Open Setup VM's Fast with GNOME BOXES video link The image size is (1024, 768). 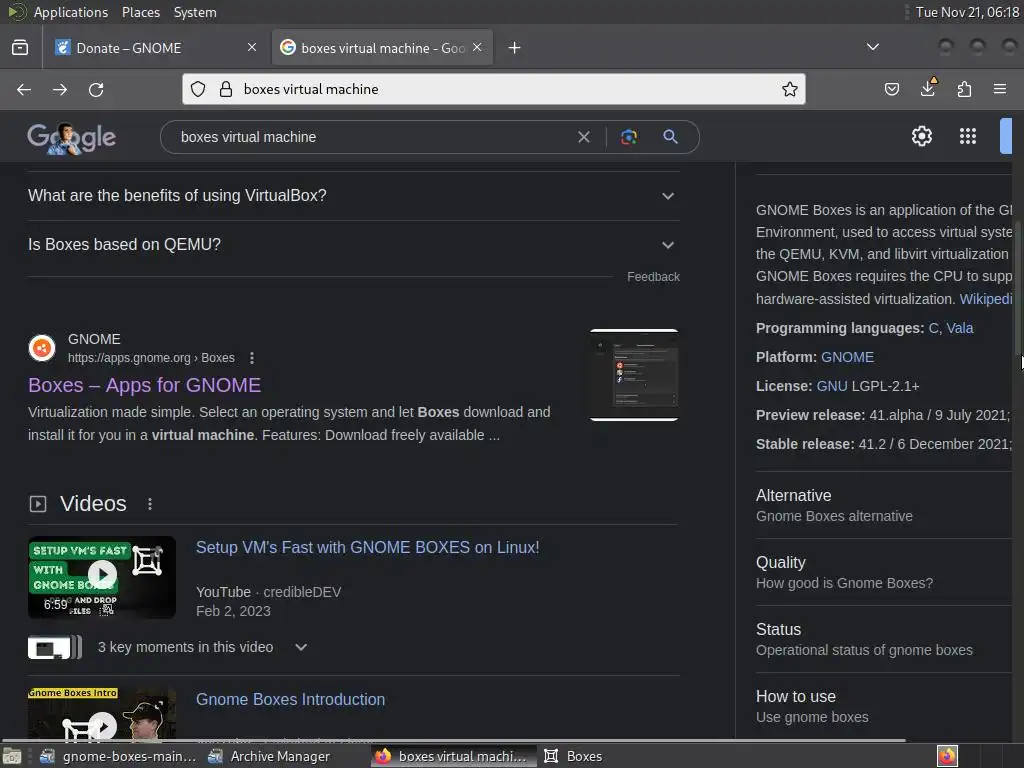(368, 547)
